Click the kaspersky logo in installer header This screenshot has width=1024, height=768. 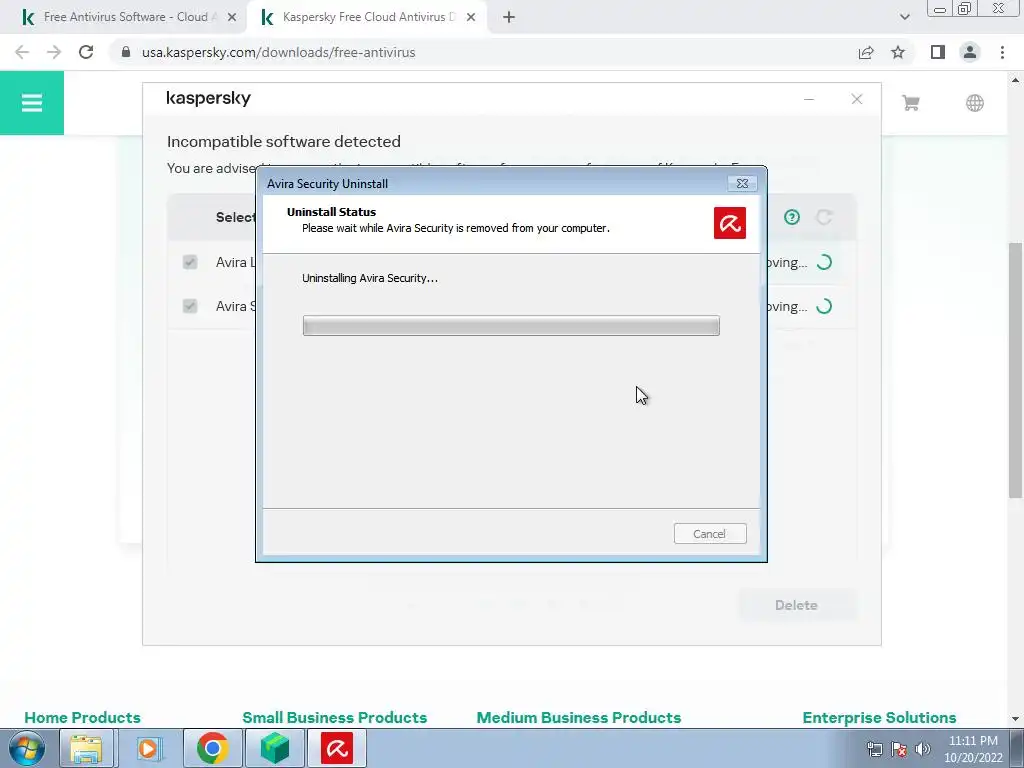pos(208,99)
